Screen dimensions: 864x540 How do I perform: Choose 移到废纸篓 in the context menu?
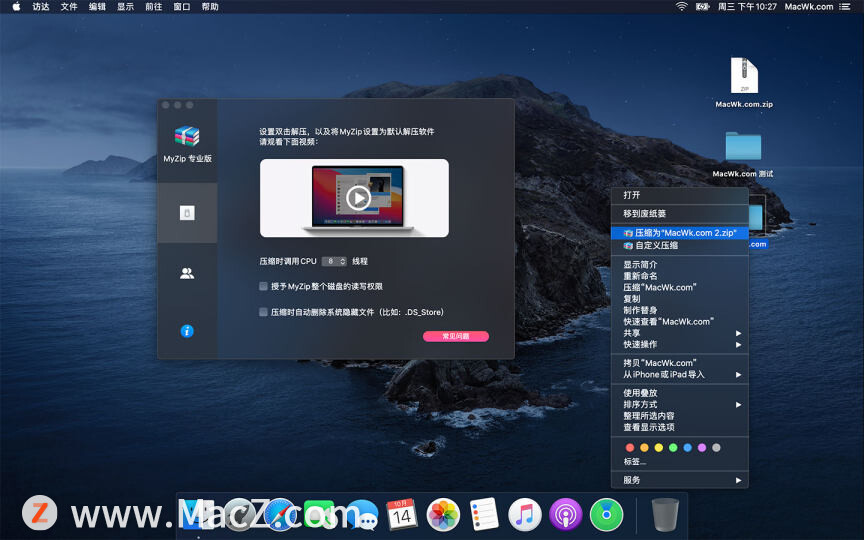pos(679,213)
